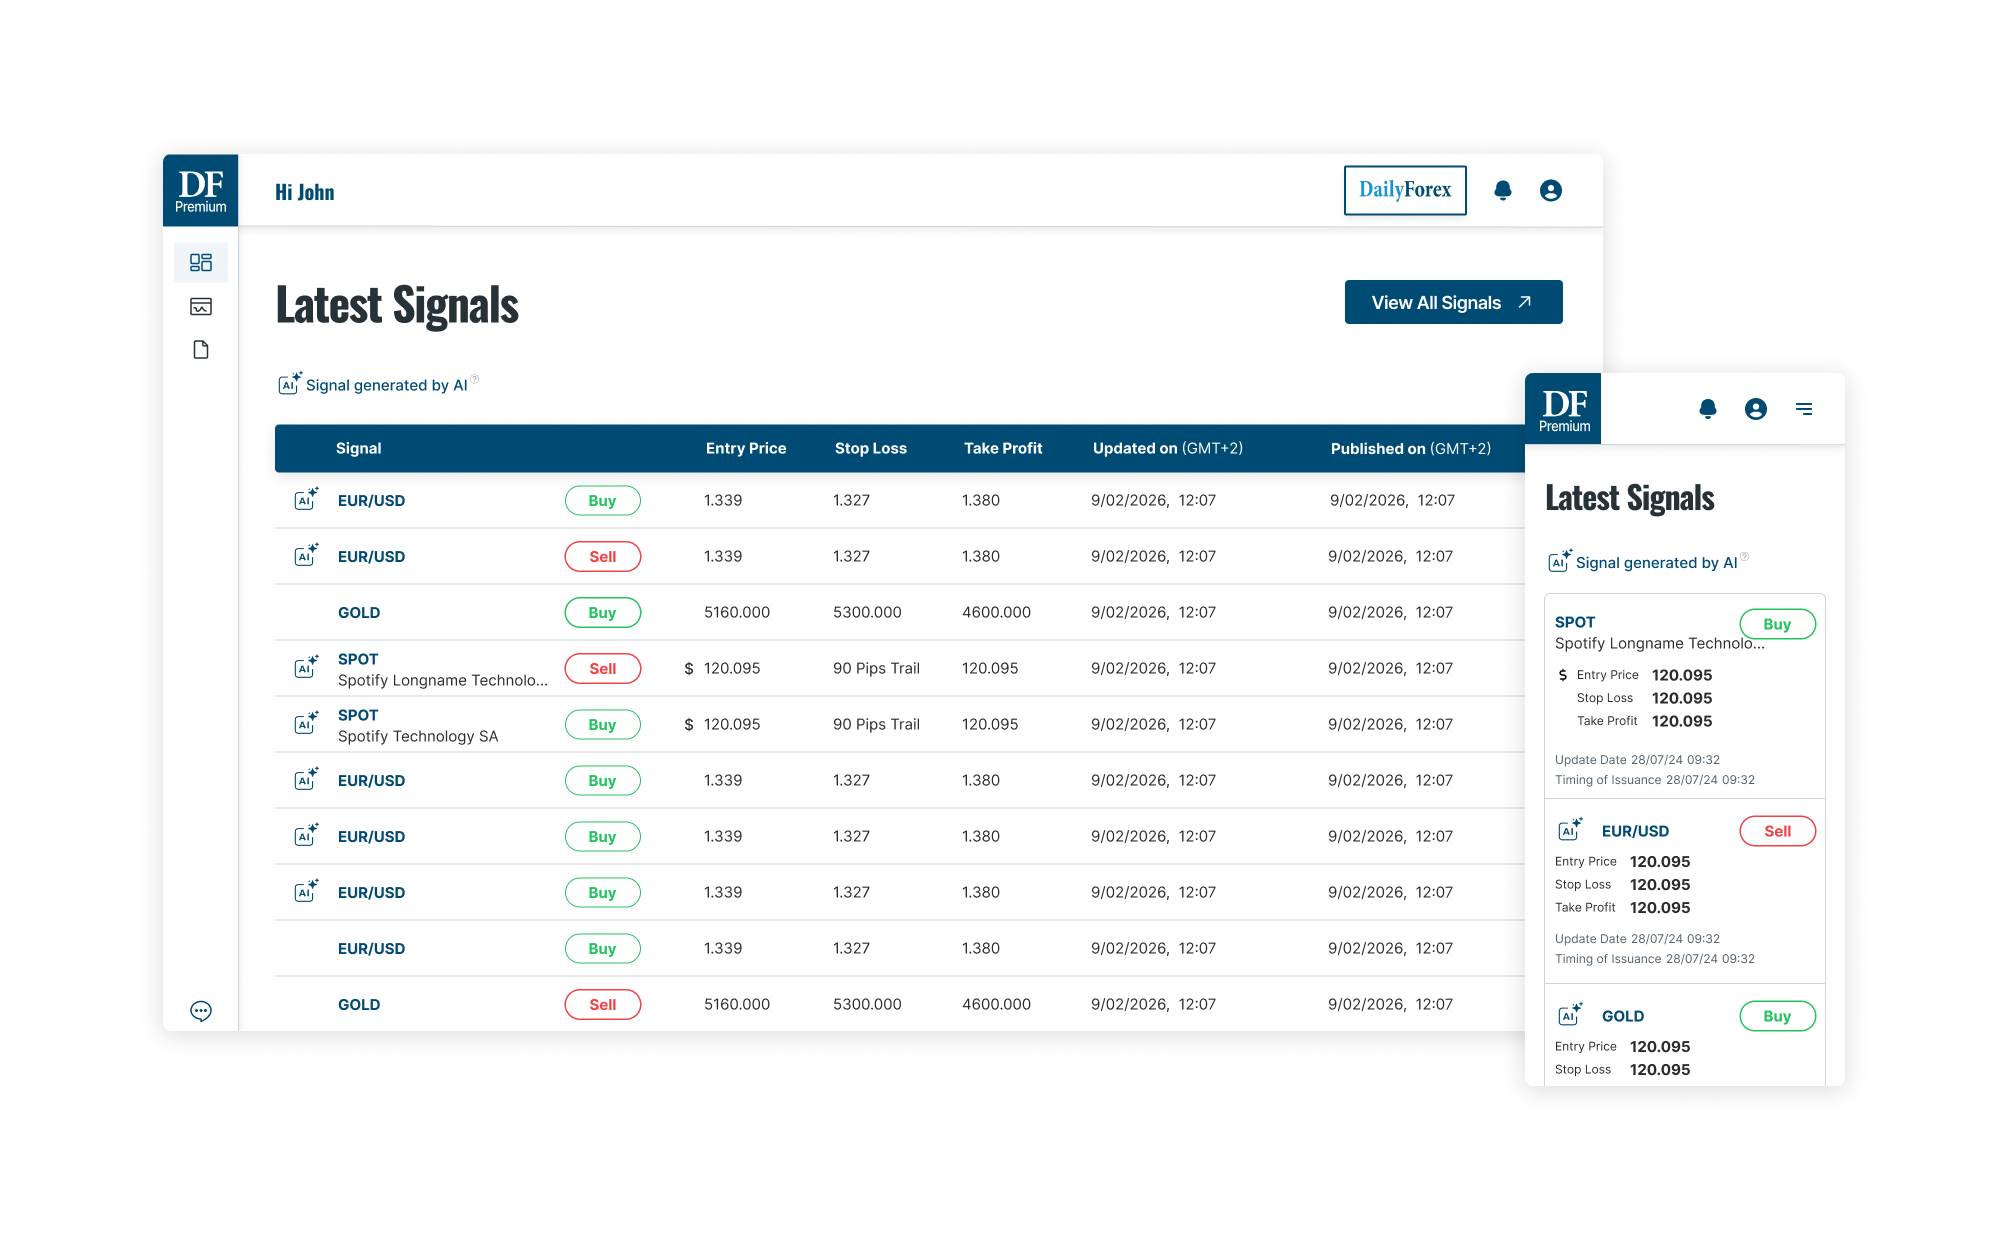Select the charts icon in the left sidebar

point(200,306)
